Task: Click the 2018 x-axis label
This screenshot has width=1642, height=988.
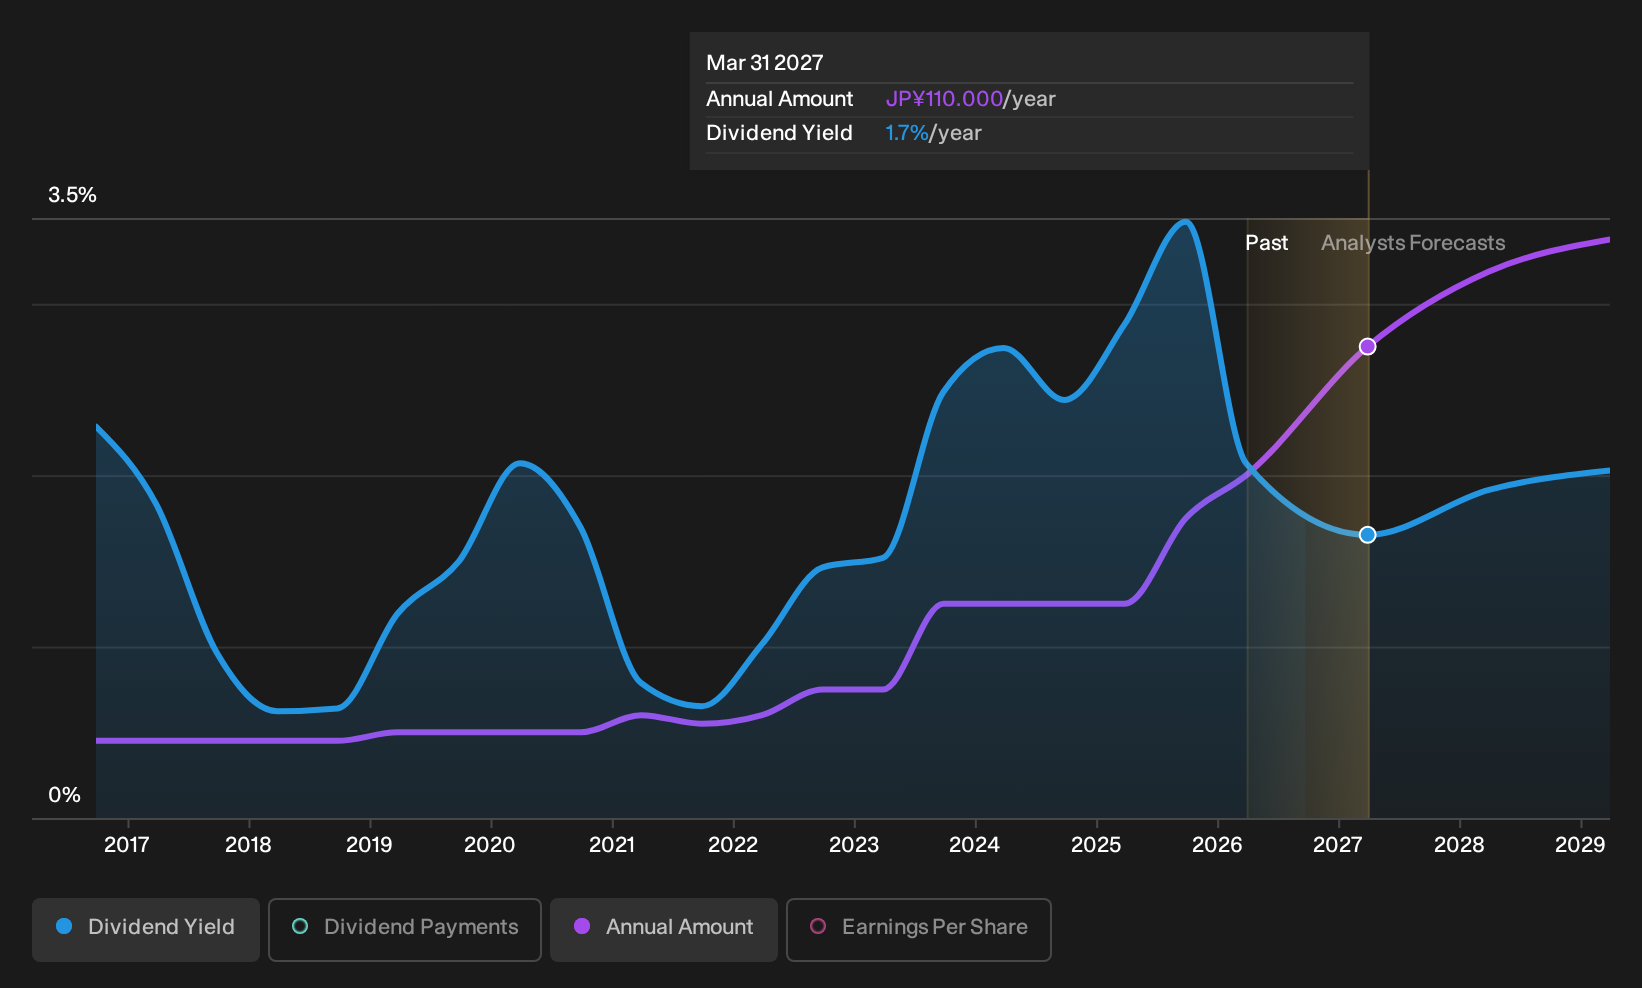Action: 248,845
